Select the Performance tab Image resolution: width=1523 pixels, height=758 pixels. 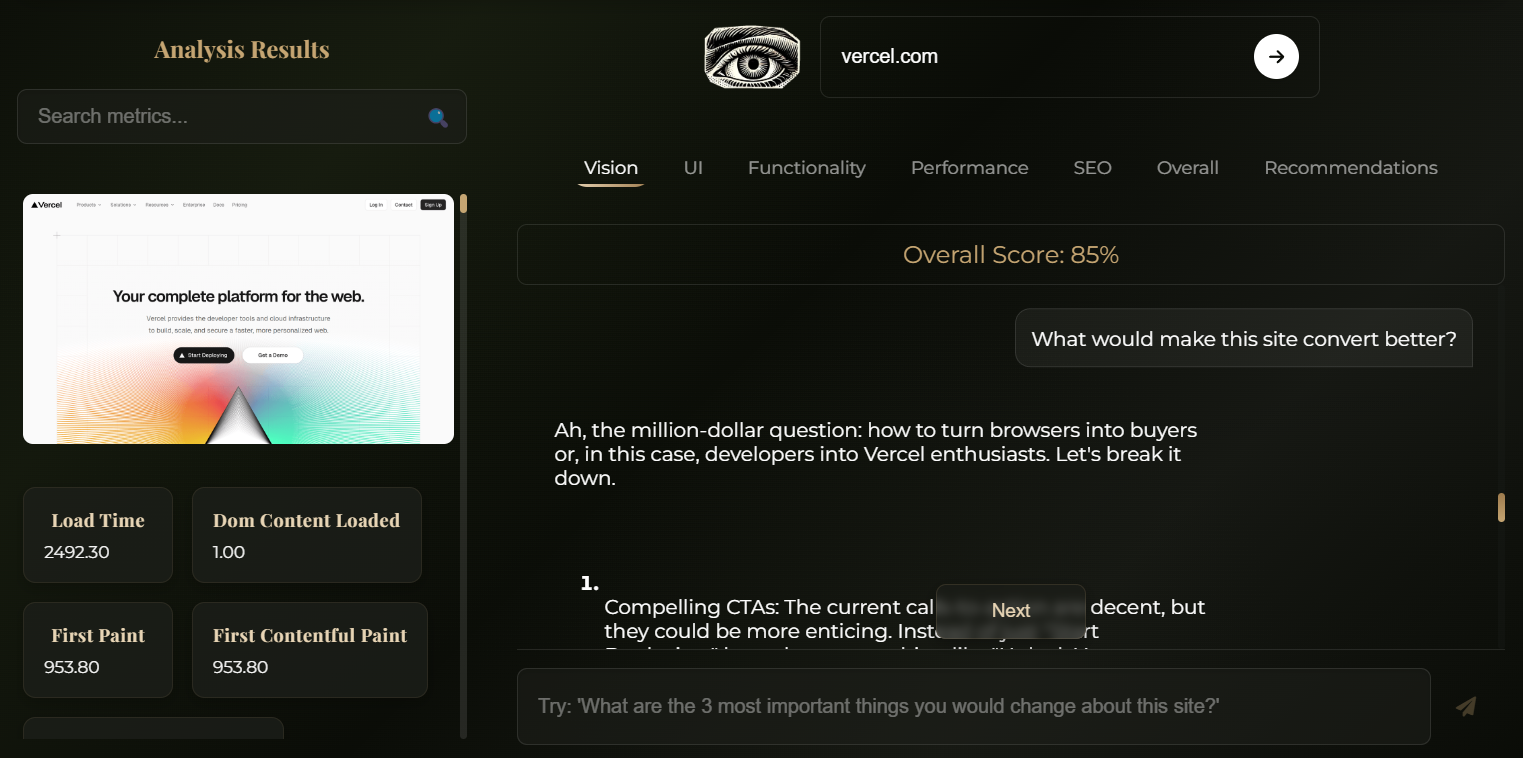[969, 168]
